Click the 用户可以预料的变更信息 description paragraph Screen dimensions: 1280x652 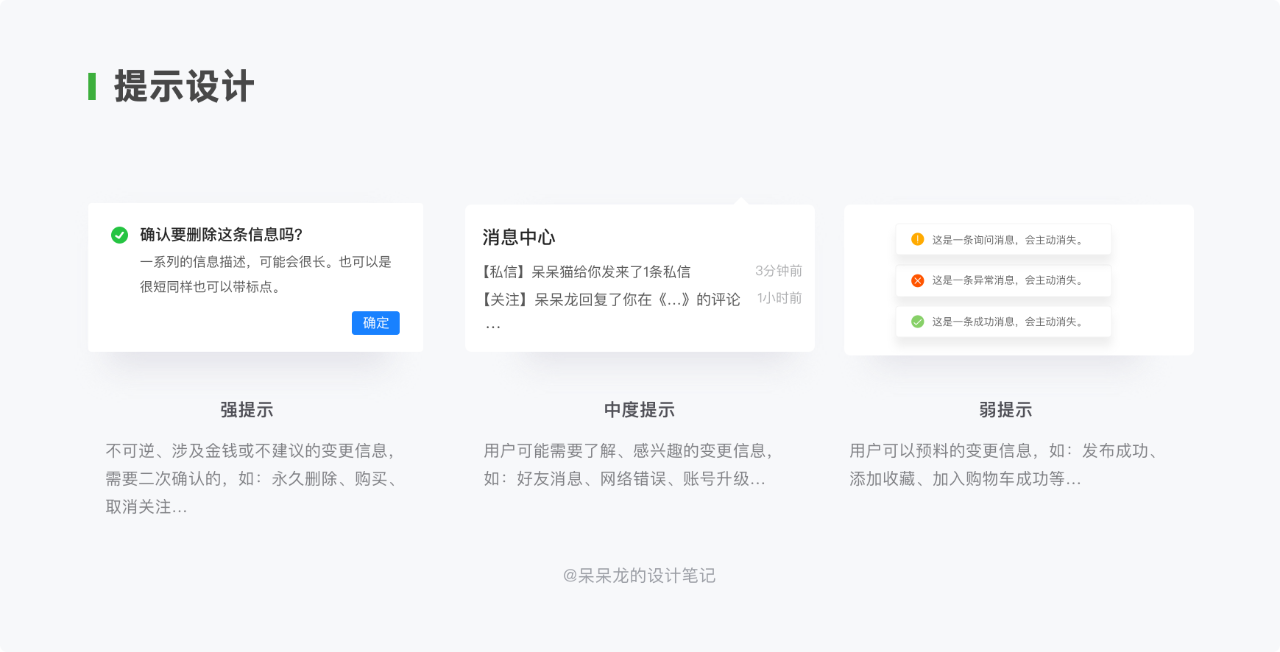(1004, 465)
